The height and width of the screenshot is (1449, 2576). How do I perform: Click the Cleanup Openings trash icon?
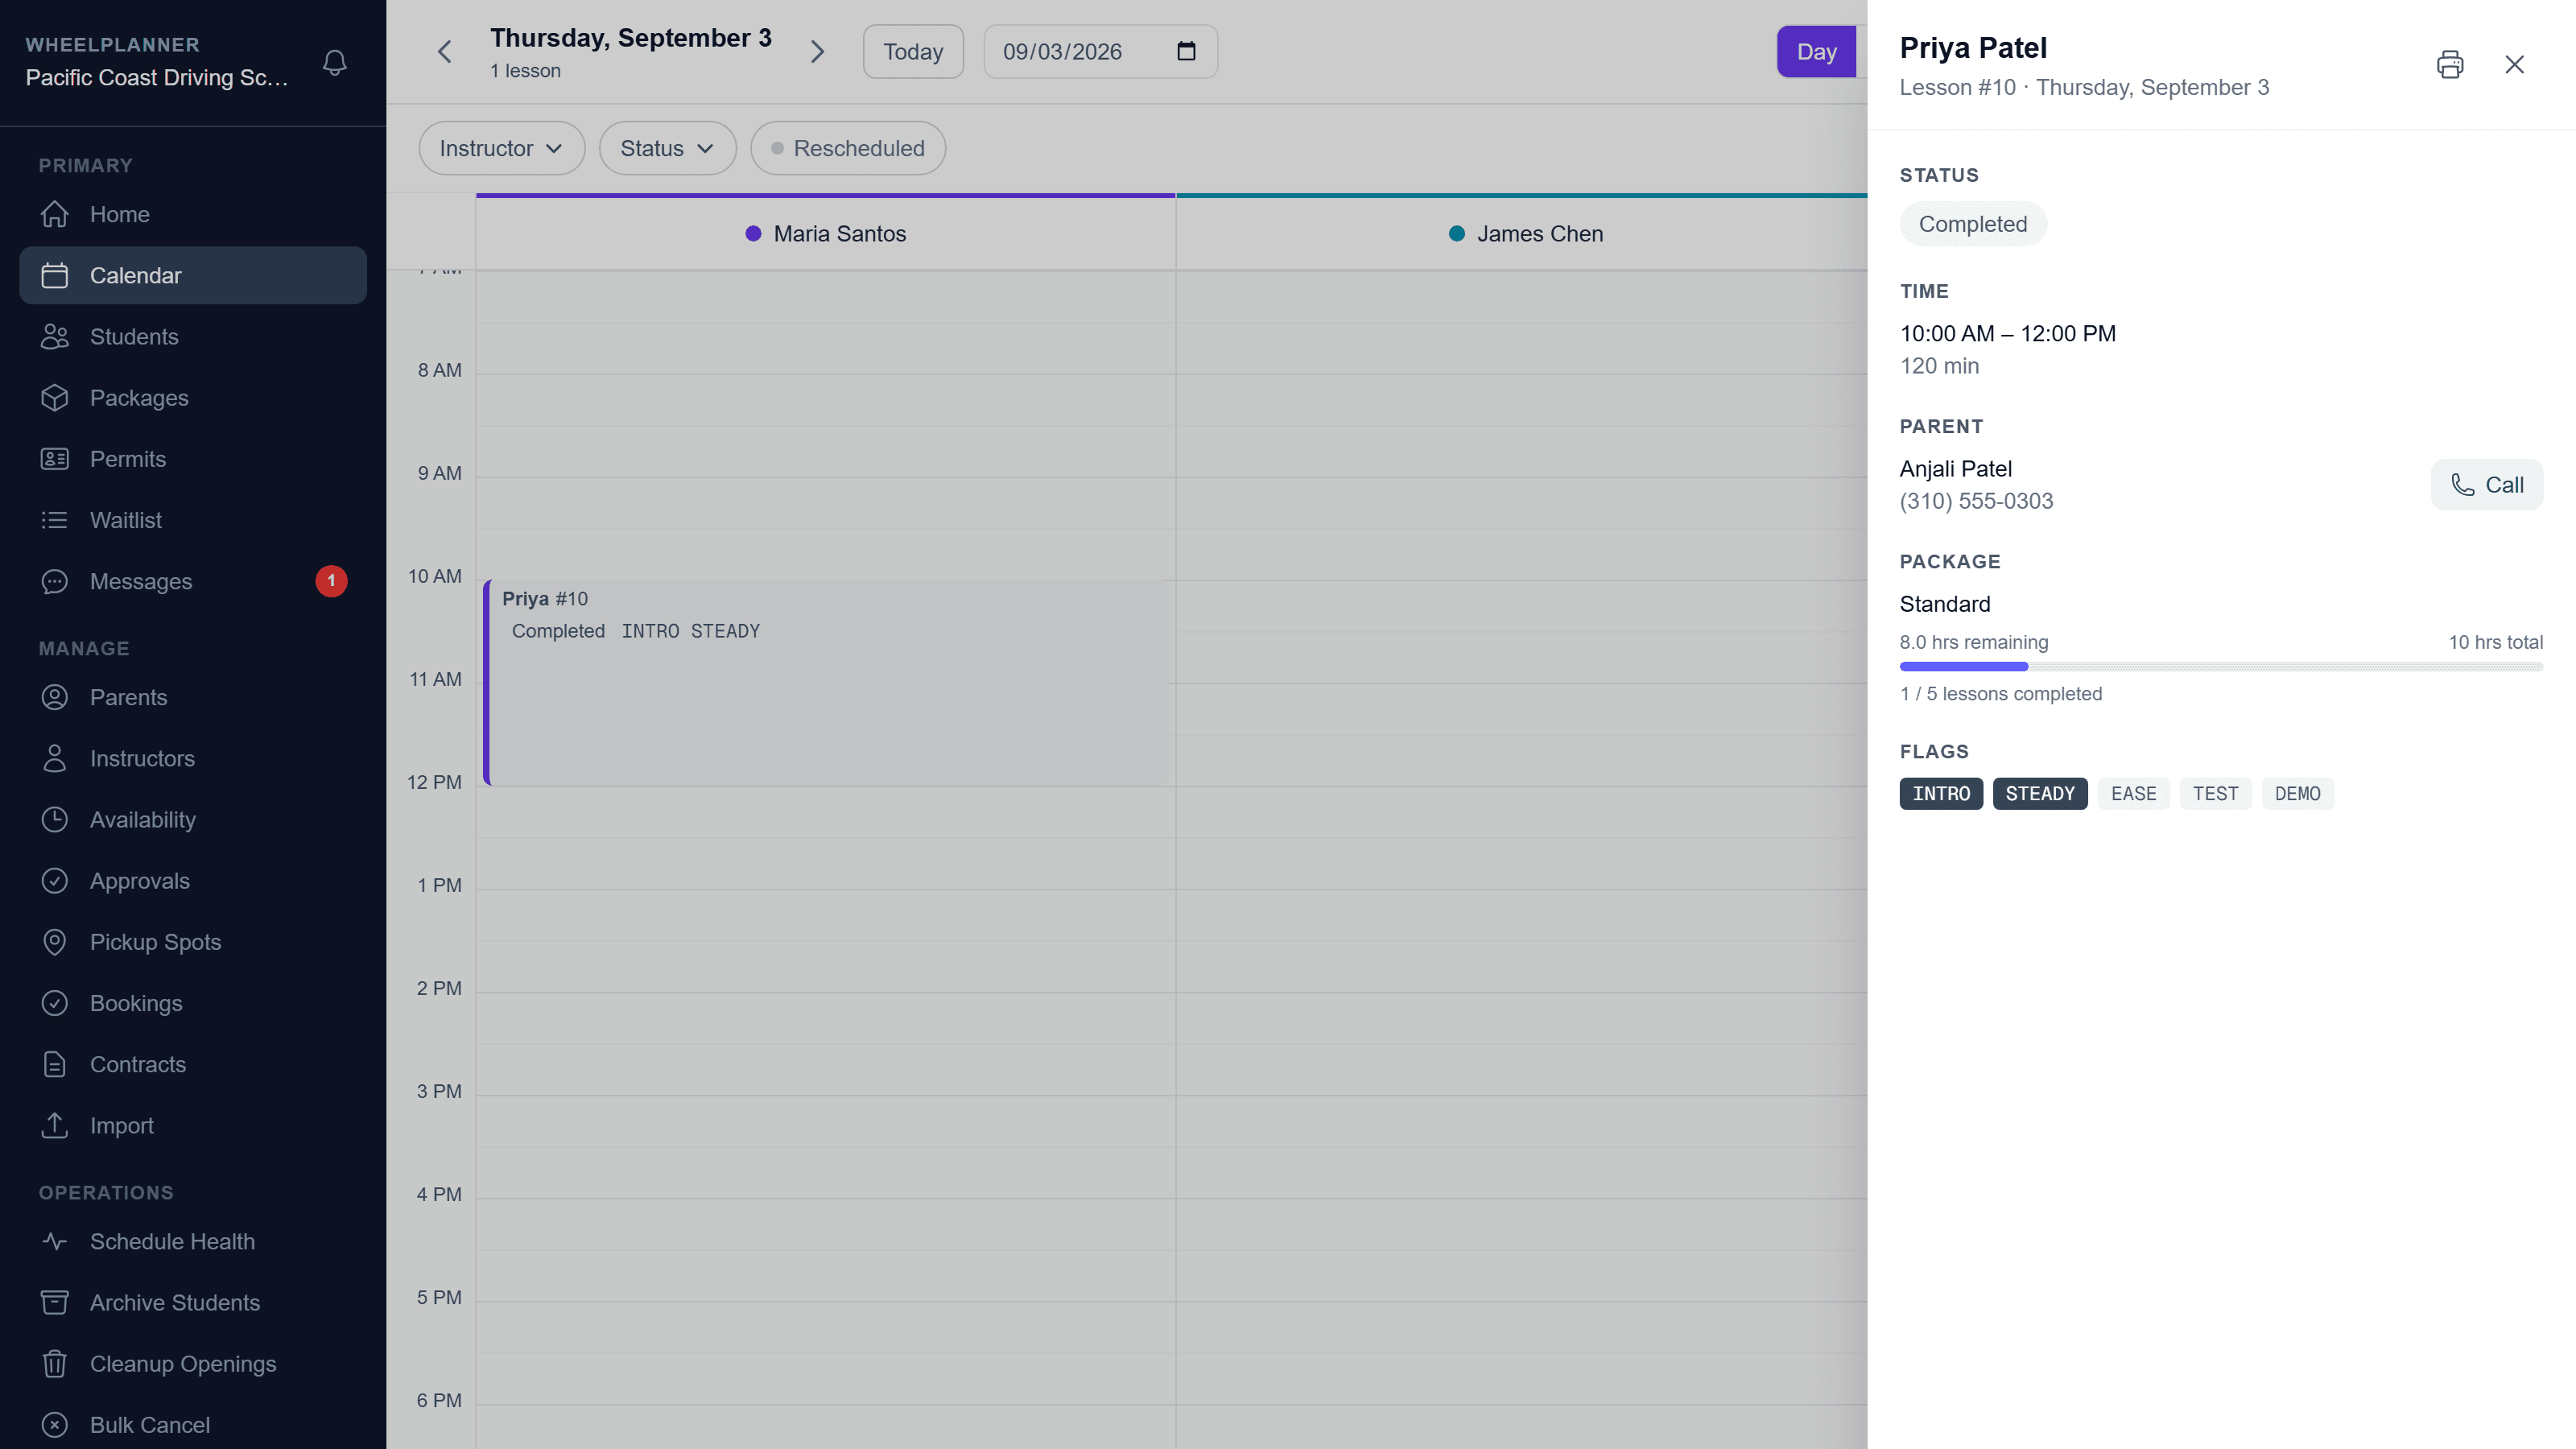[54, 1363]
